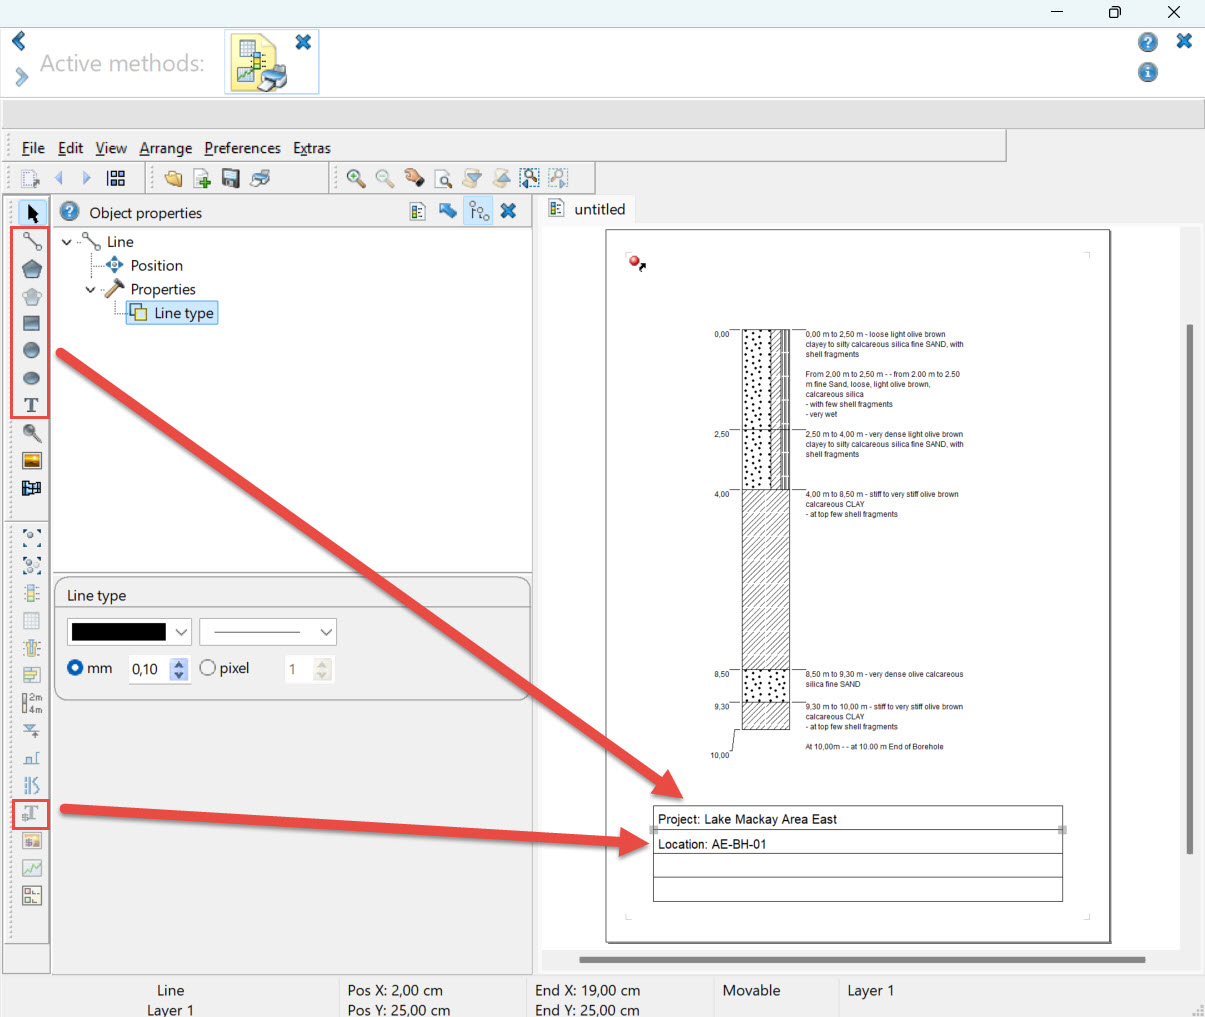Open the Preferences menu
This screenshot has height=1017, width=1205.
[242, 148]
